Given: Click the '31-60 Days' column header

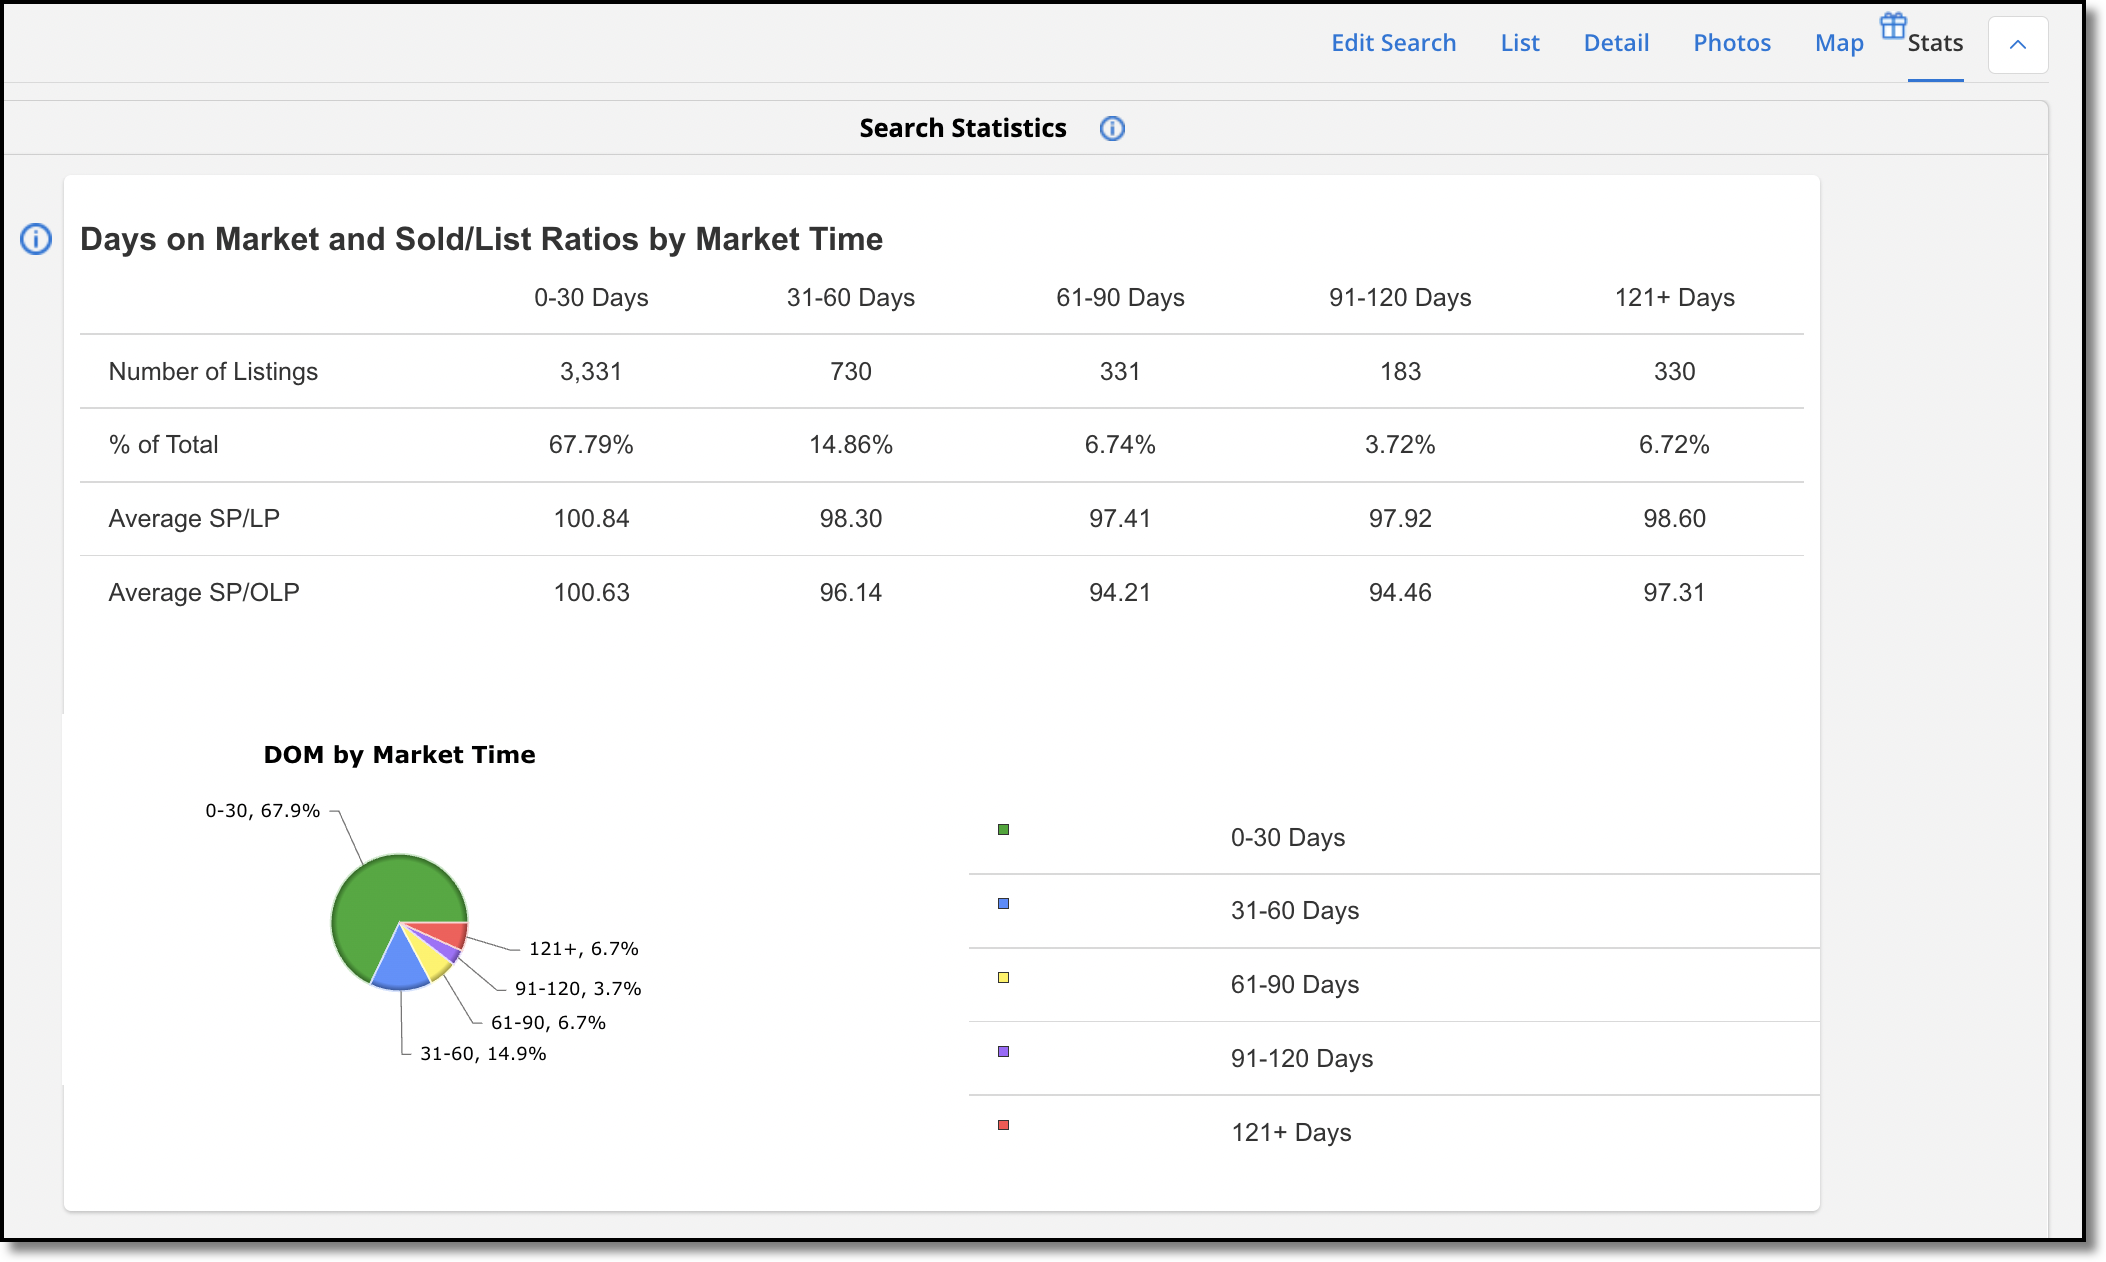Looking at the screenshot, I should point(850,298).
